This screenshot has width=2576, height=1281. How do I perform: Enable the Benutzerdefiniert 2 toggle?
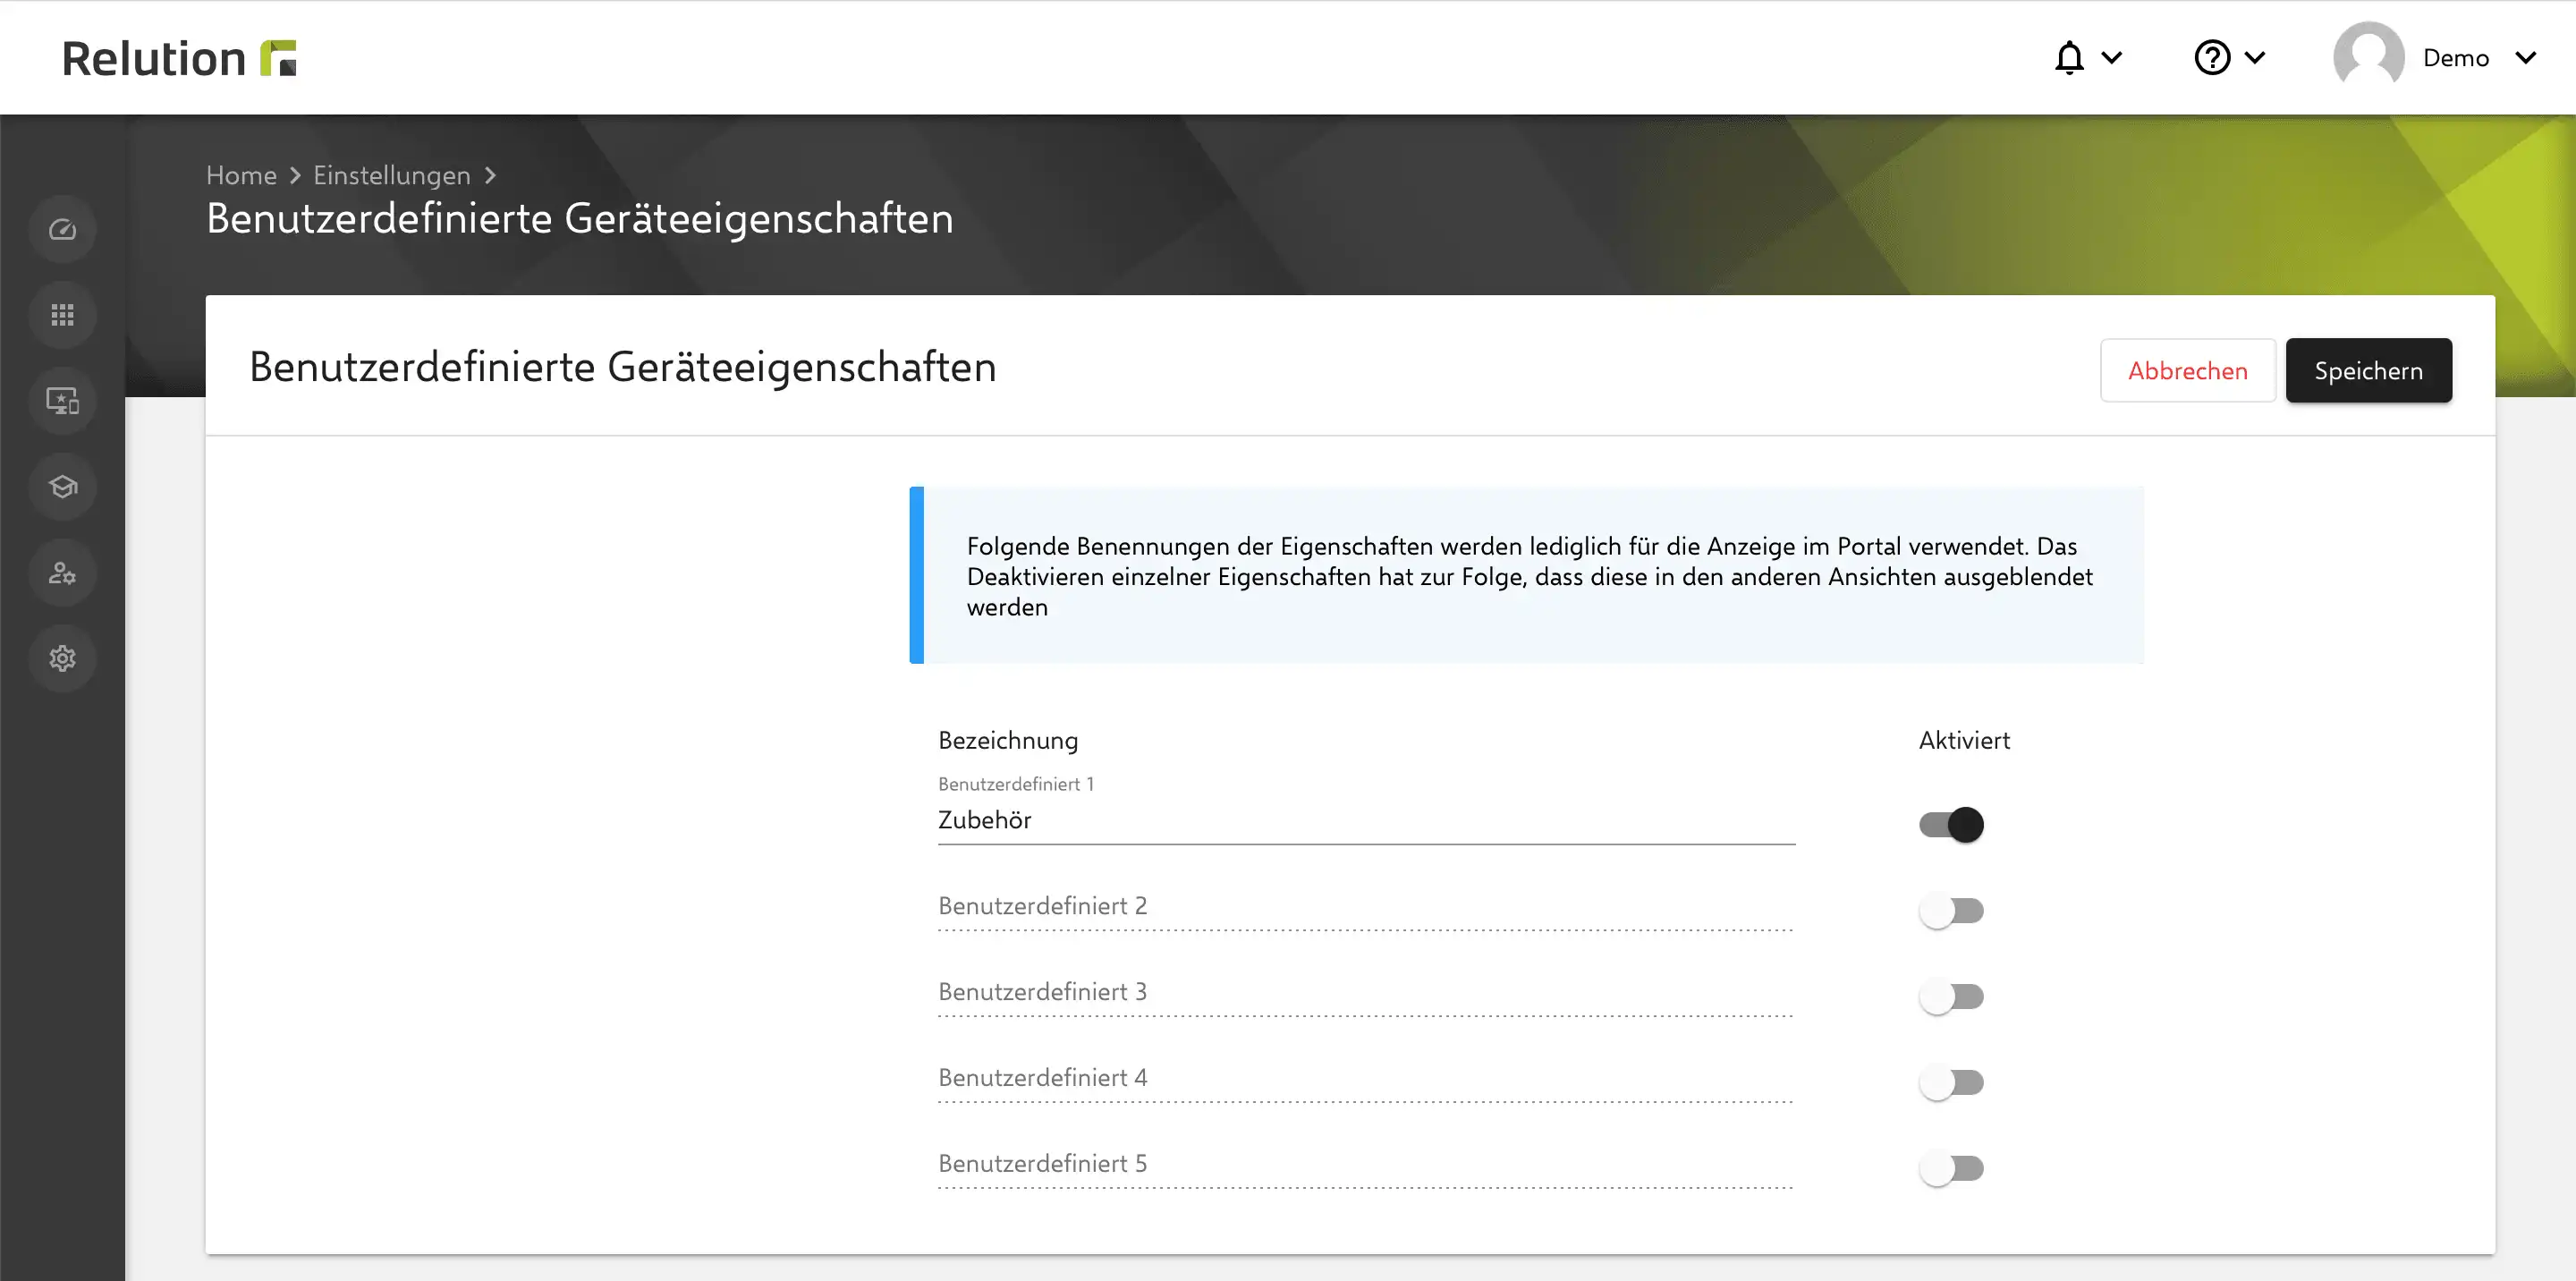click(1951, 911)
